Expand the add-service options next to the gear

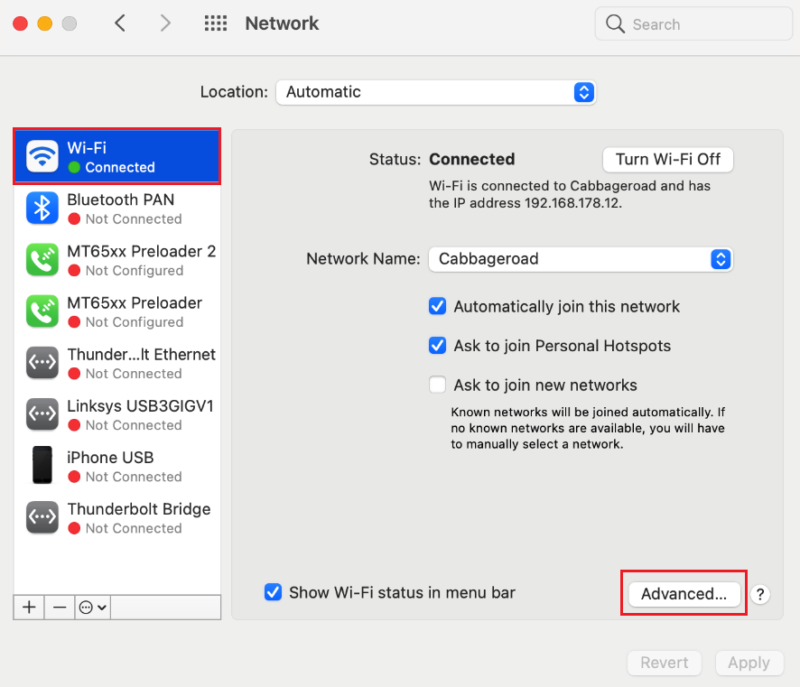tap(103, 607)
